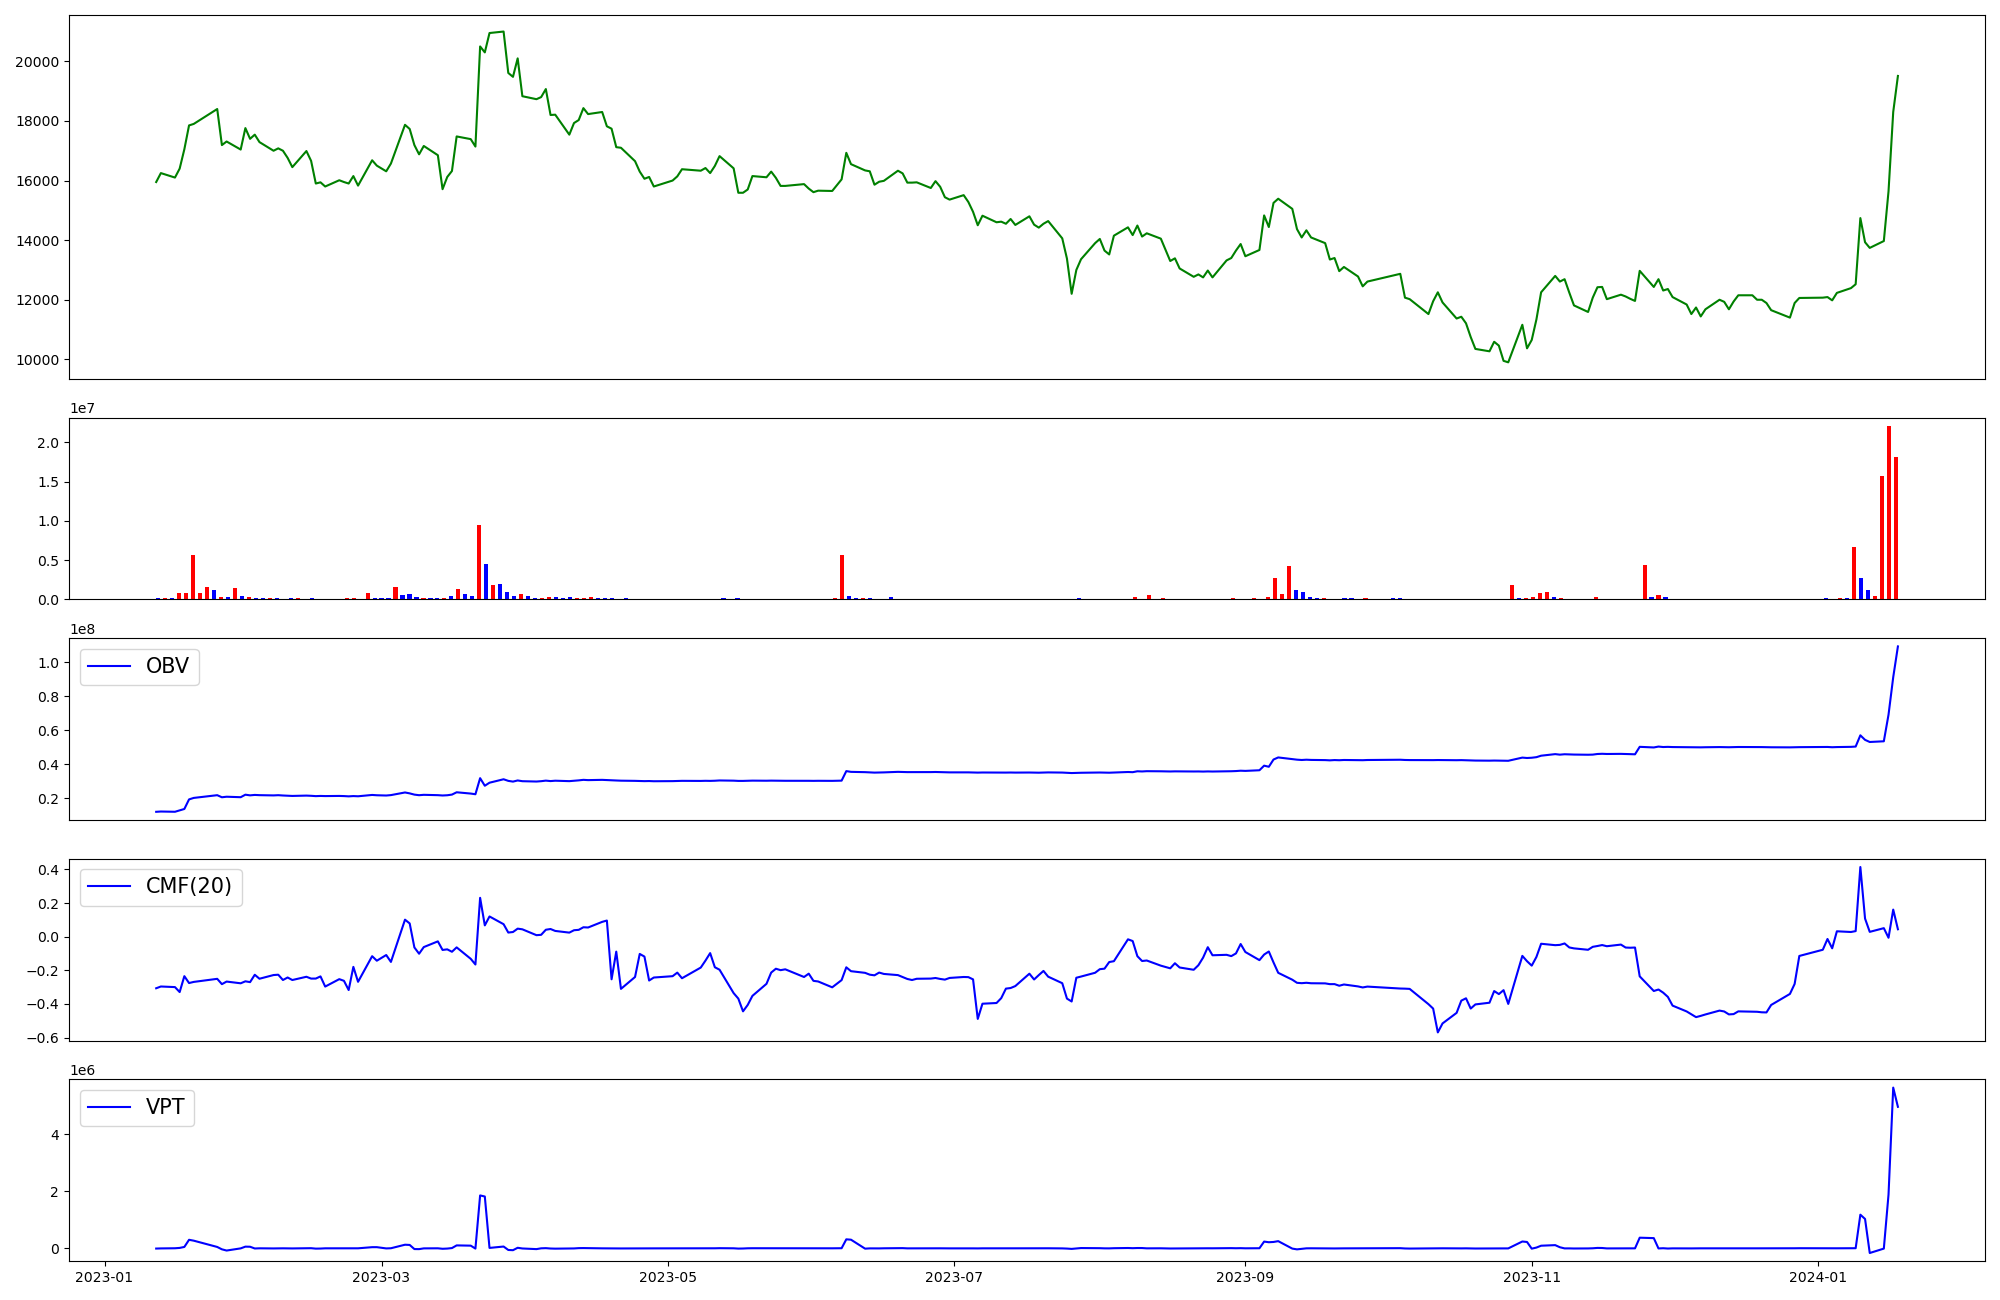The height and width of the screenshot is (1300, 2000).
Task: Click the OBV legend label
Action: coord(167,667)
